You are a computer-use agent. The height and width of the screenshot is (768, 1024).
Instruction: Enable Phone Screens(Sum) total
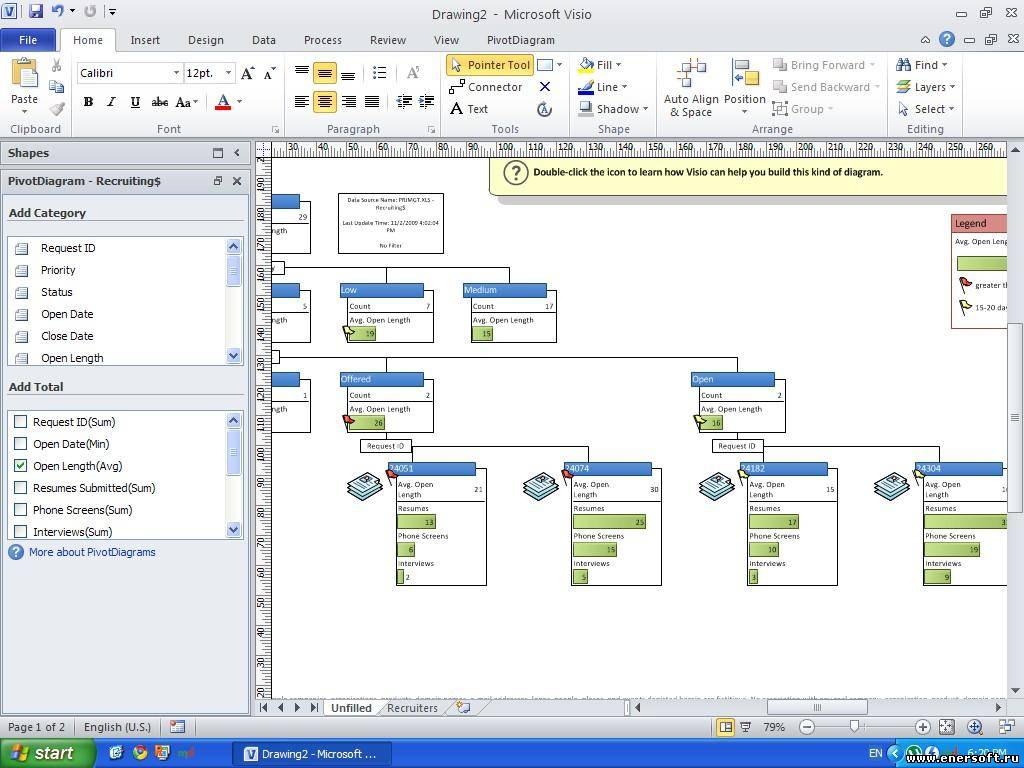21,510
